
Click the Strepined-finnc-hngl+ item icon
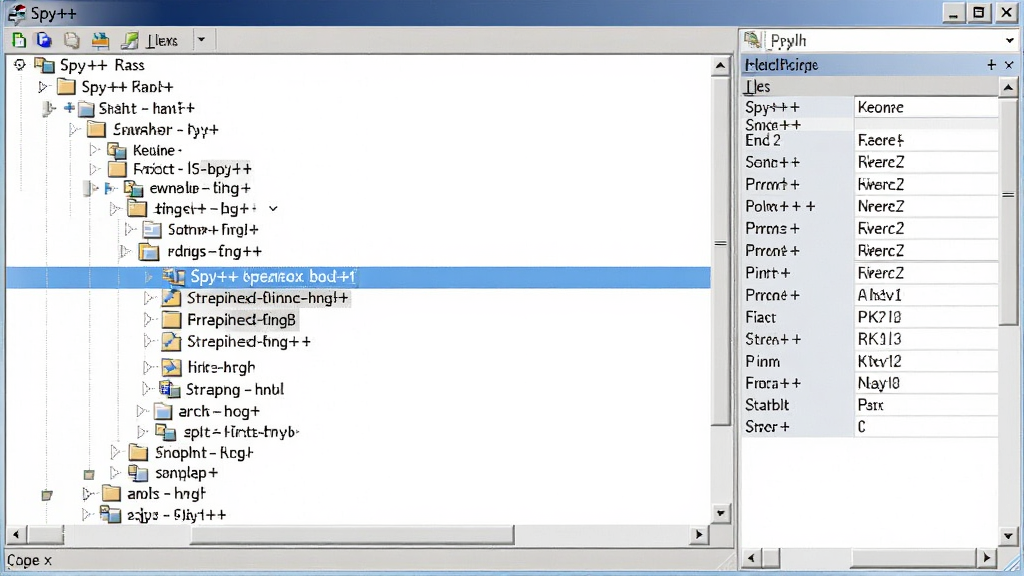point(171,298)
